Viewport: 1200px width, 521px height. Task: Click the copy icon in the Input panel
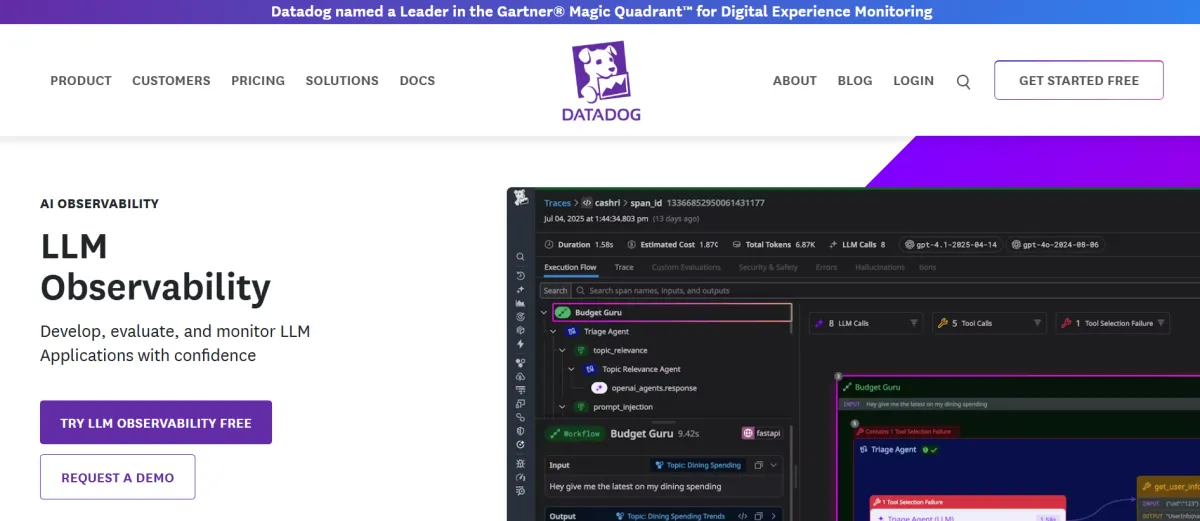pyautogui.click(x=759, y=465)
